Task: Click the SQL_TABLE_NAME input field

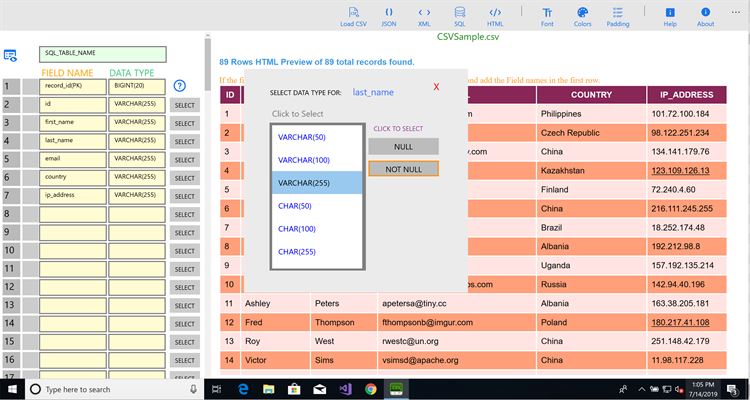Action: 103,54
